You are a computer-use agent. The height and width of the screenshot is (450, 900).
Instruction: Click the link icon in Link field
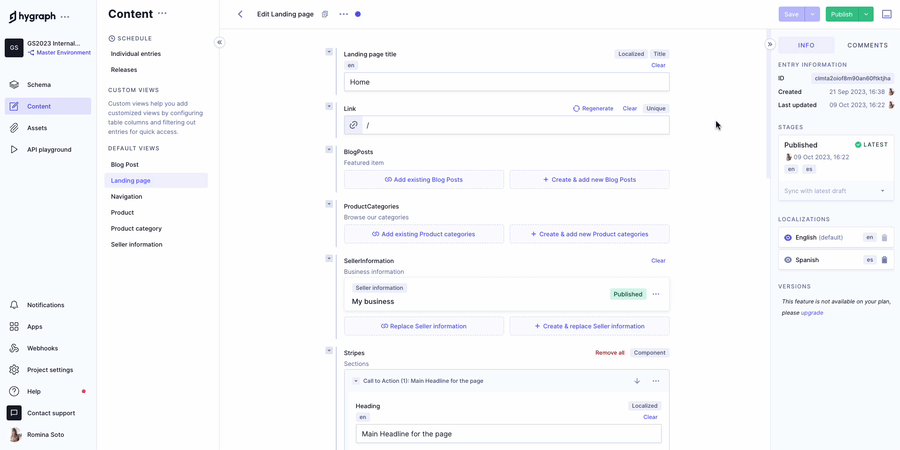353,125
